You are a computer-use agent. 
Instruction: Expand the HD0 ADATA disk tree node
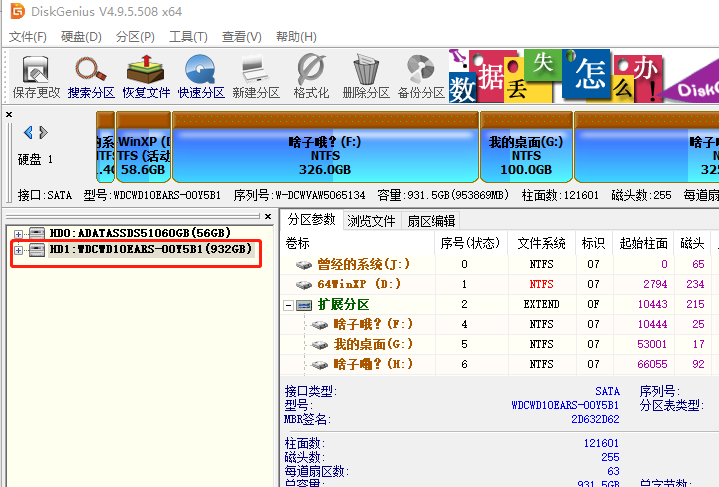19,233
